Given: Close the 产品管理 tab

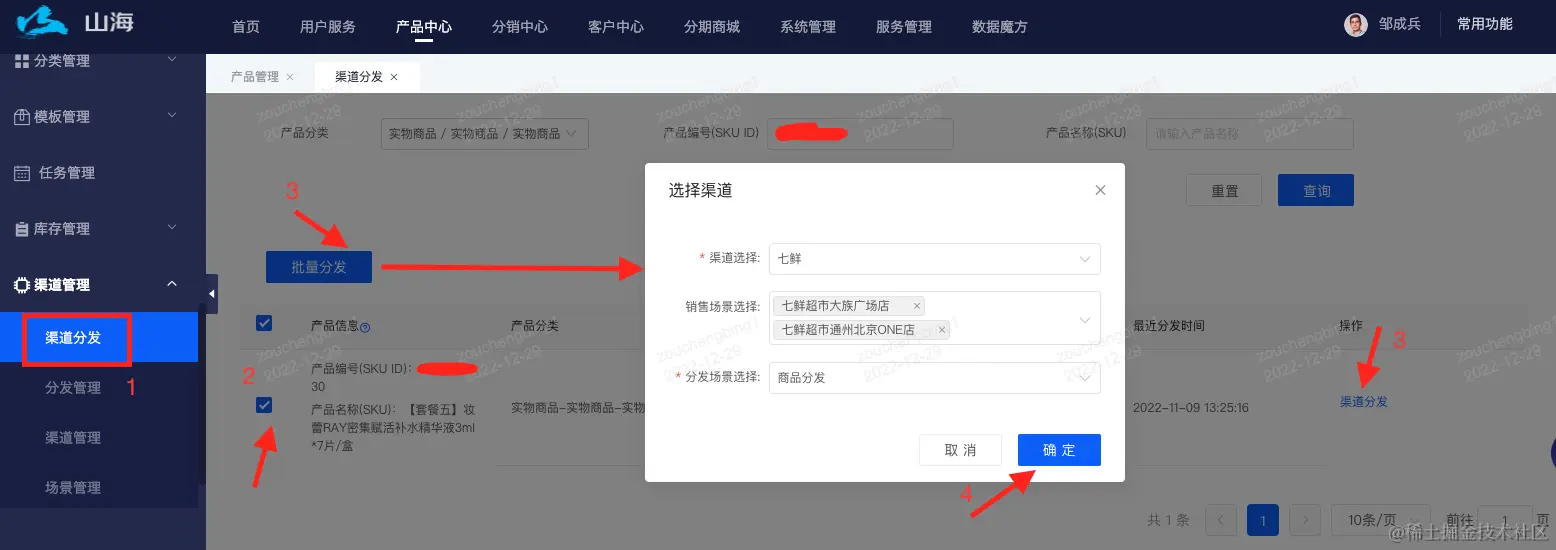Looking at the screenshot, I should pyautogui.click(x=290, y=77).
